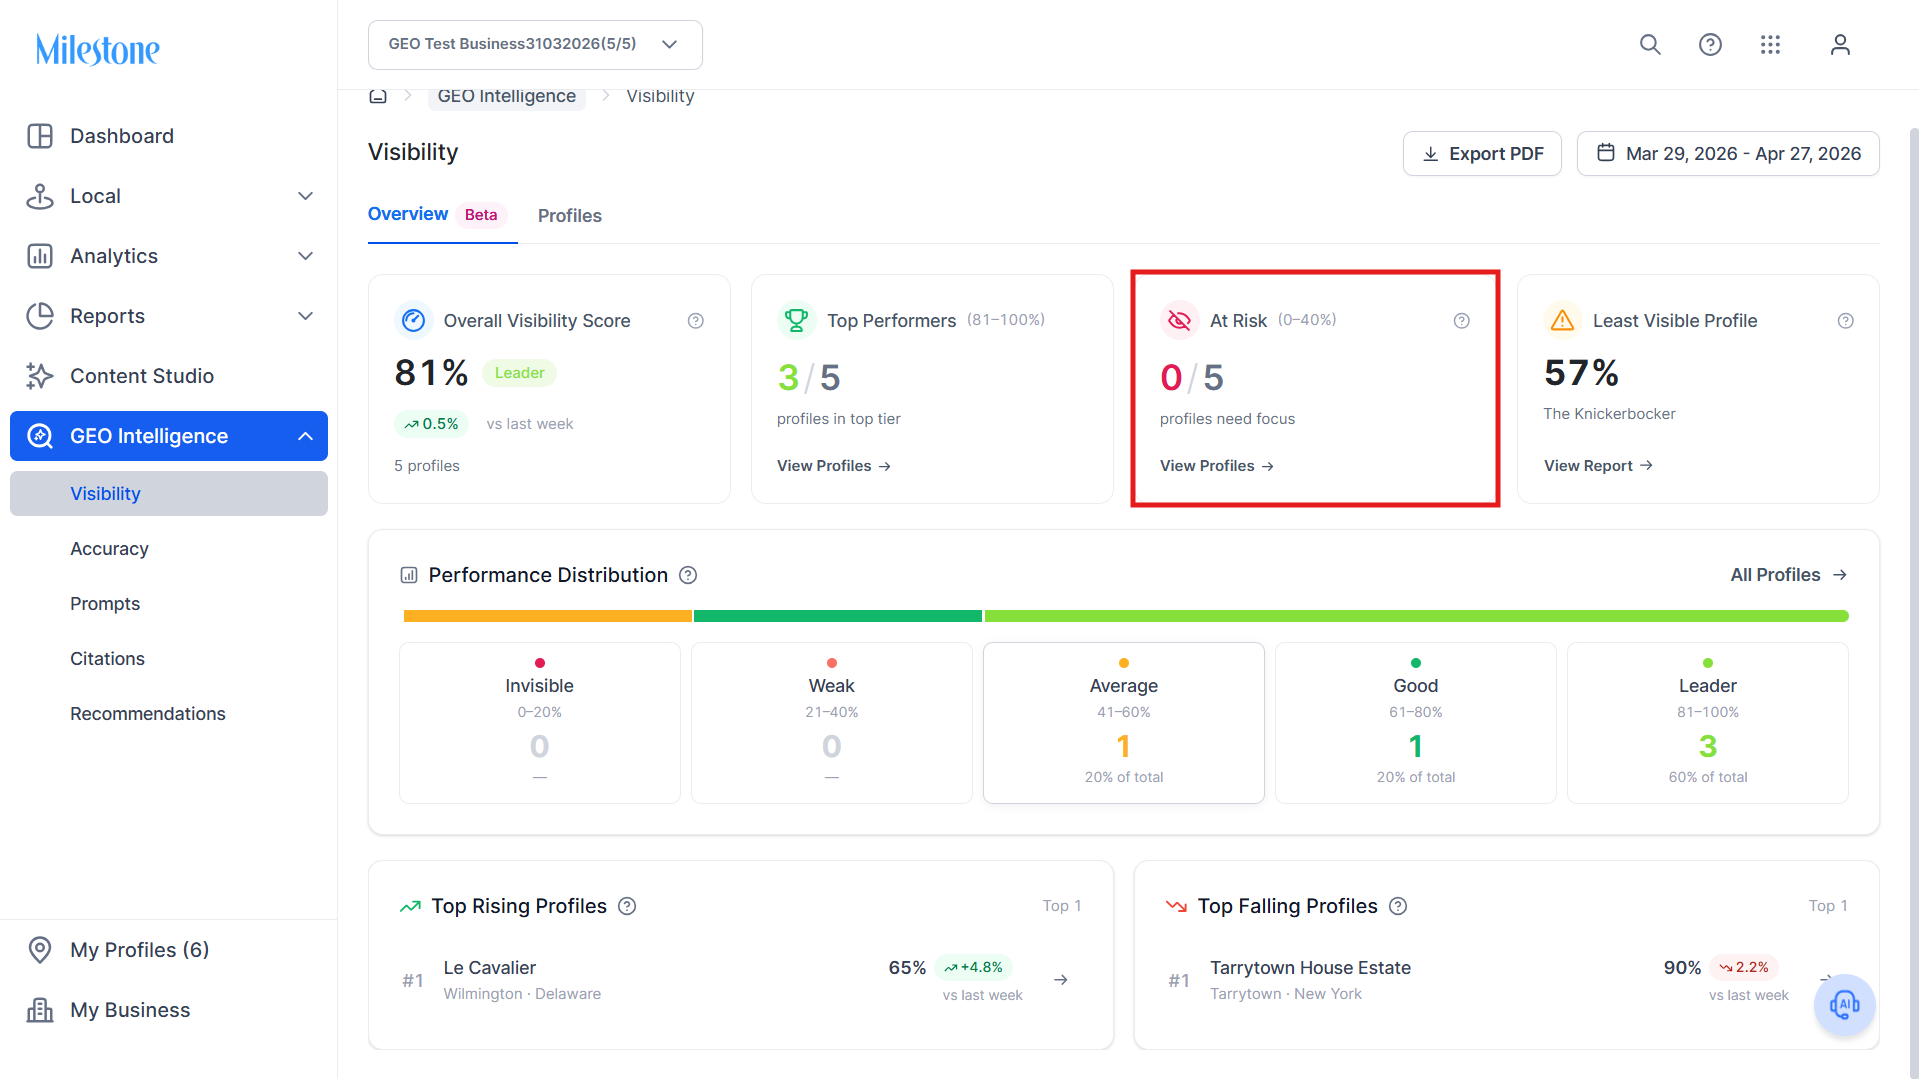This screenshot has width=1919, height=1079.
Task: View Profiles in Top Performers card
Action: click(834, 466)
